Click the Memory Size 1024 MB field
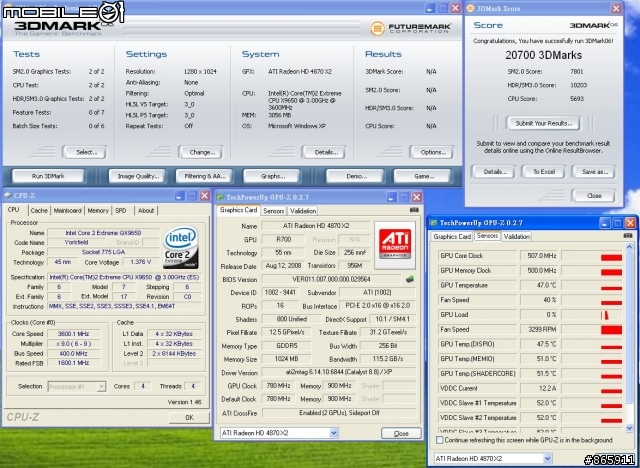Screen dimensions: 640x468 click(x=286, y=359)
